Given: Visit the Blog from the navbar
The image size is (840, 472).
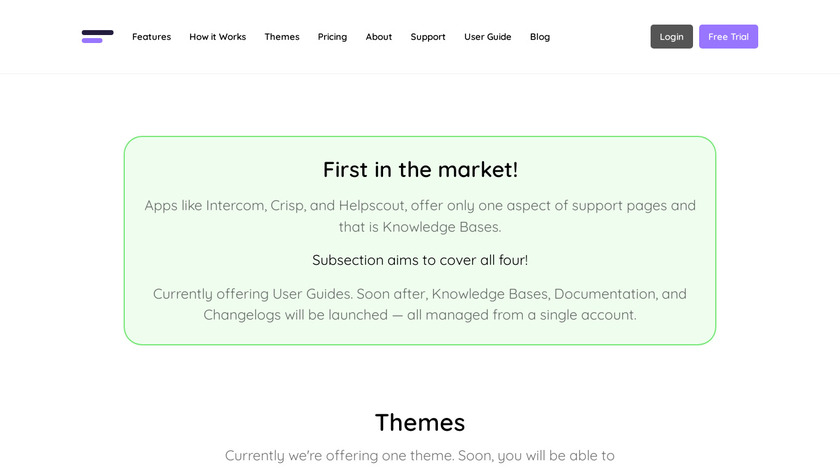Looking at the screenshot, I should pyautogui.click(x=540, y=37).
